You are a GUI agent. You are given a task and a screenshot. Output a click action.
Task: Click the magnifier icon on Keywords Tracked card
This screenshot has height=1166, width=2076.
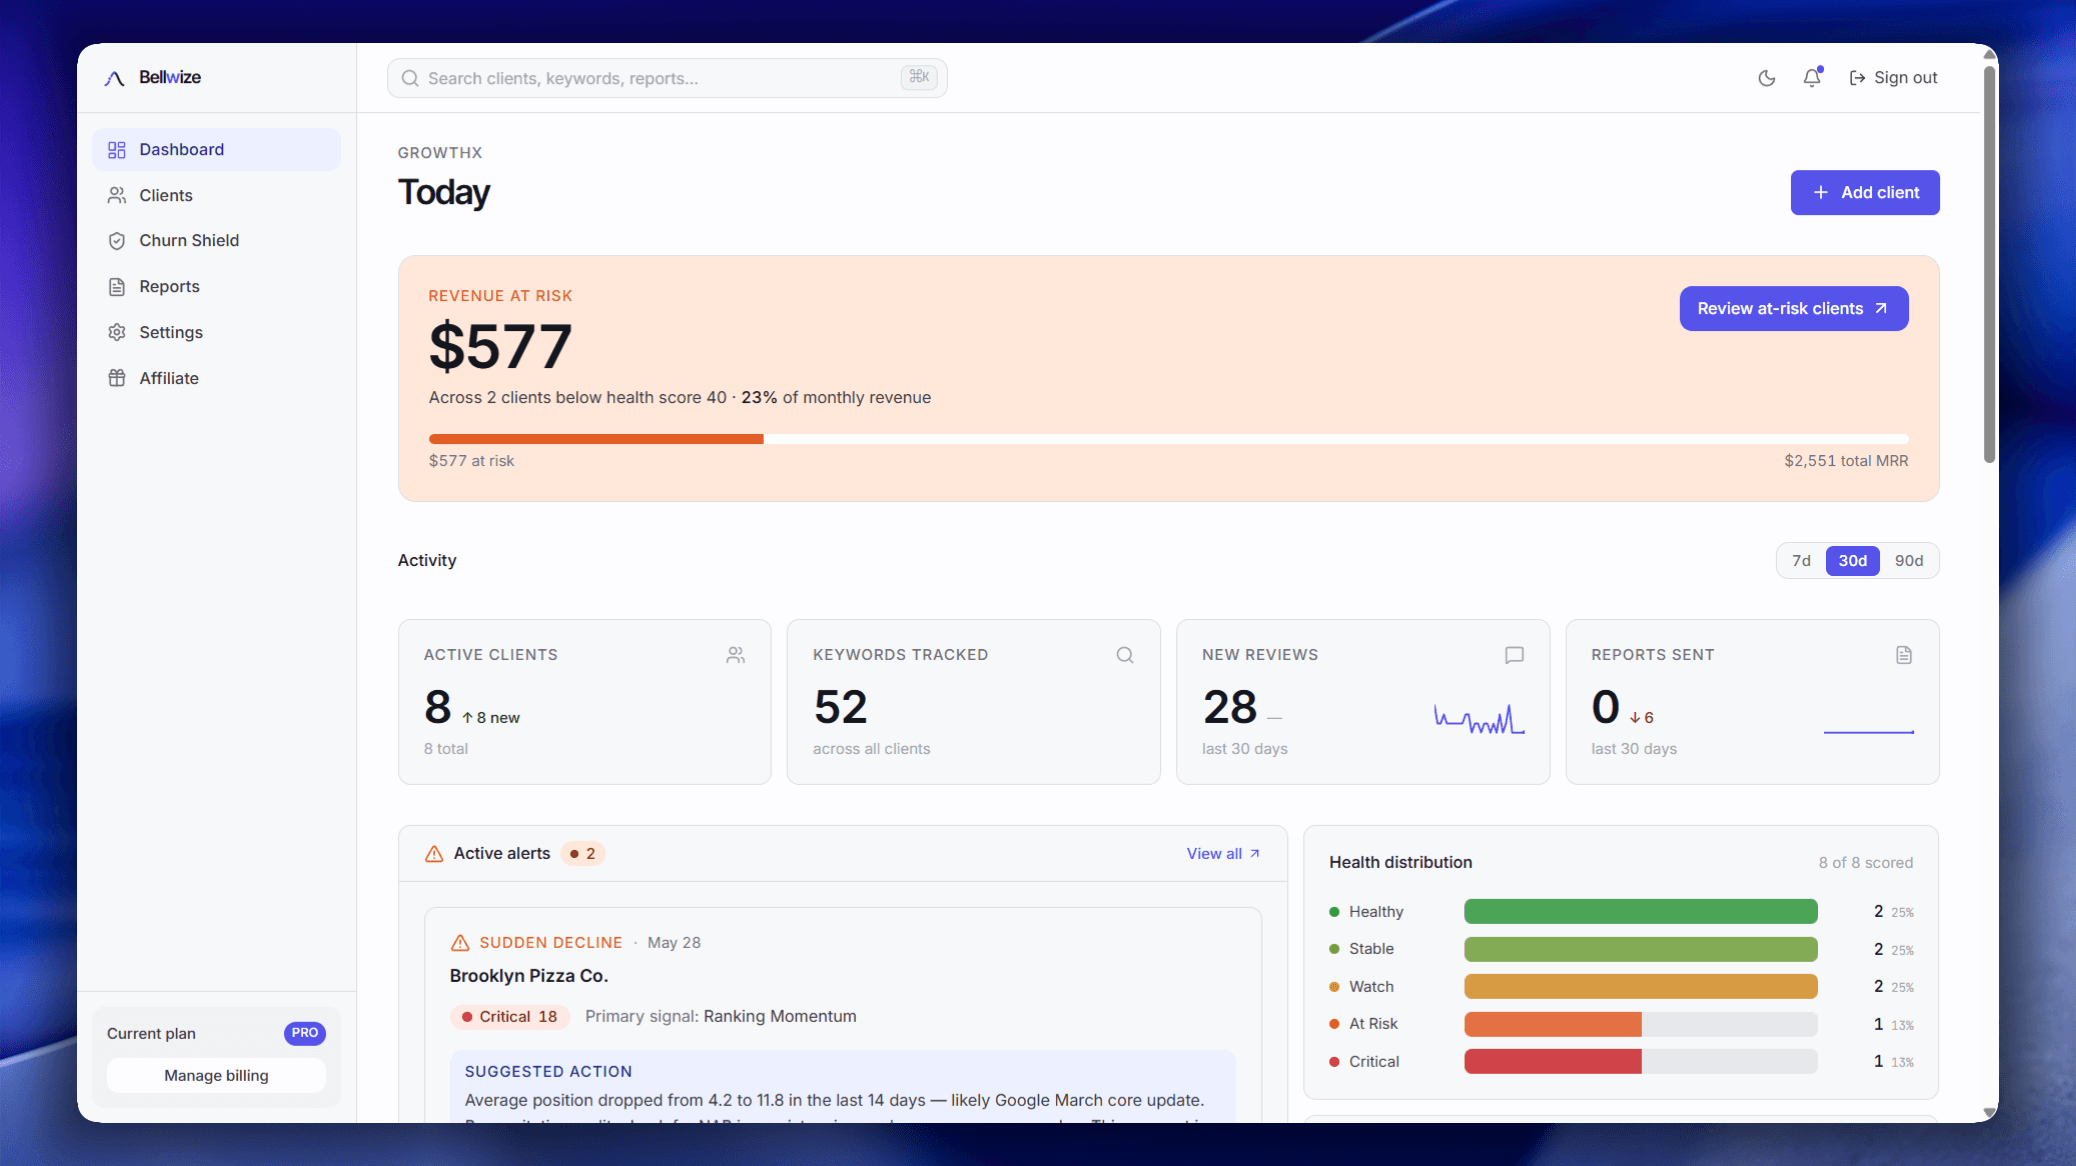(x=1125, y=655)
